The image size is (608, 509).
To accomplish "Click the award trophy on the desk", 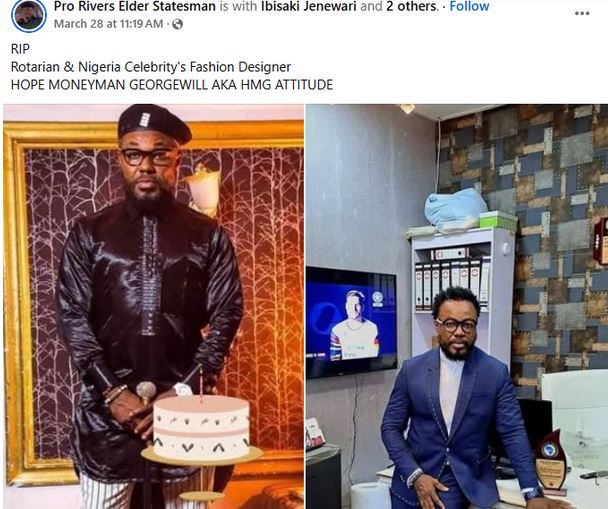I will coord(550,461).
